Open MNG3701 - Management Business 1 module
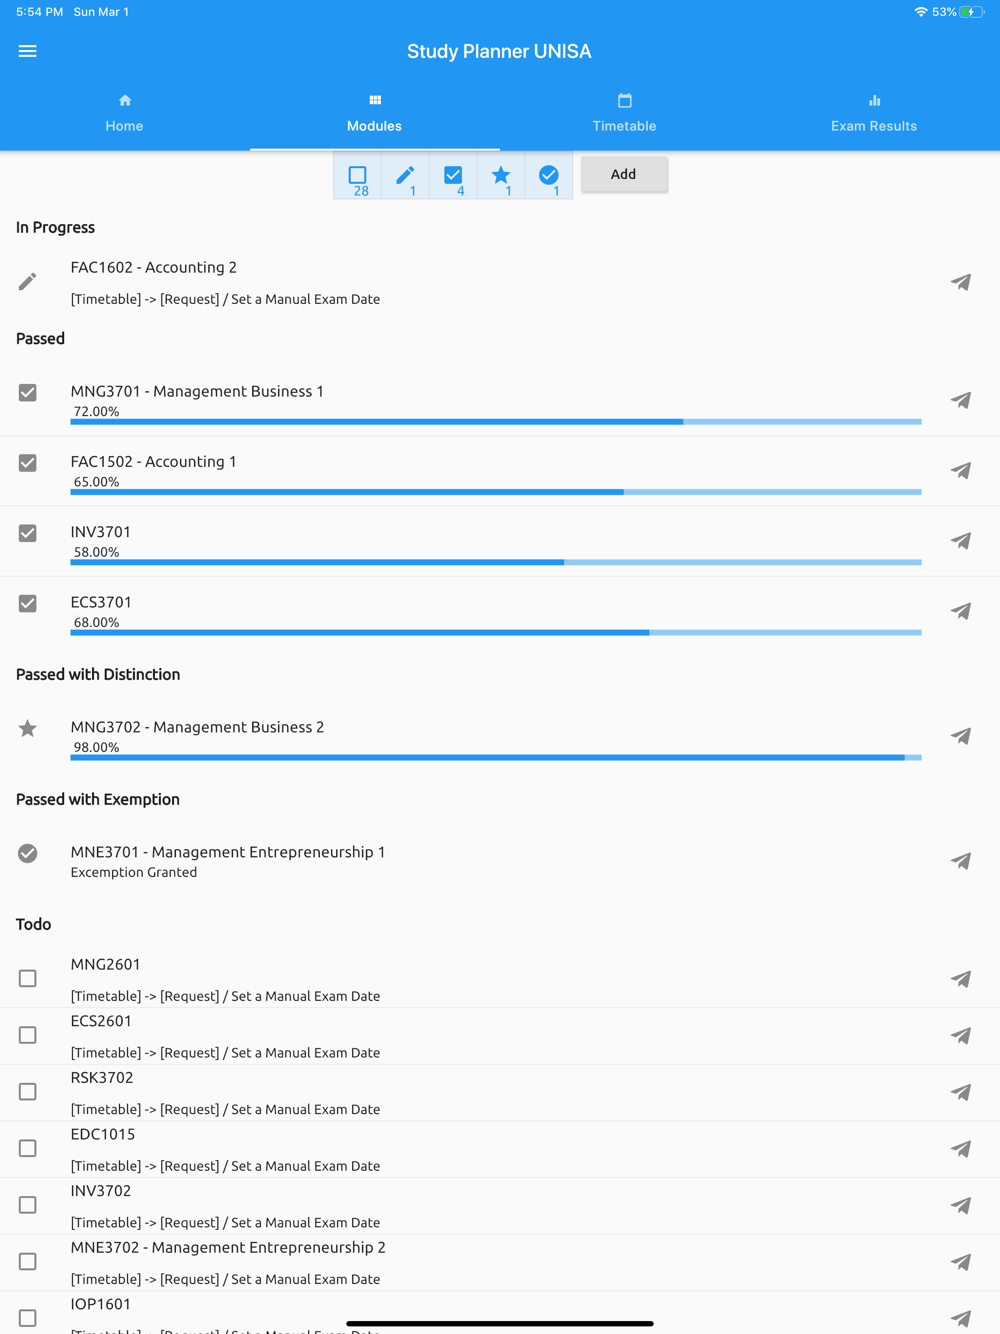Screen dimensions: 1000x1334 [197, 391]
